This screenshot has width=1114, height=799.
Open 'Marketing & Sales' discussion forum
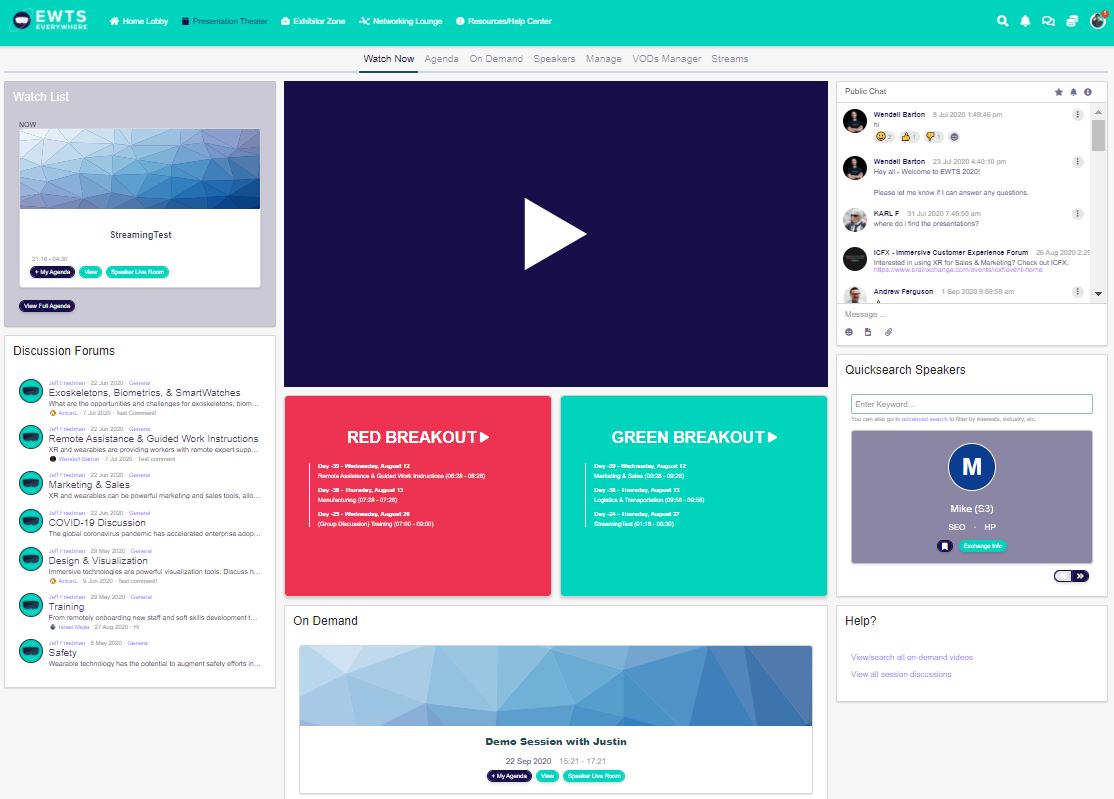click(89, 484)
